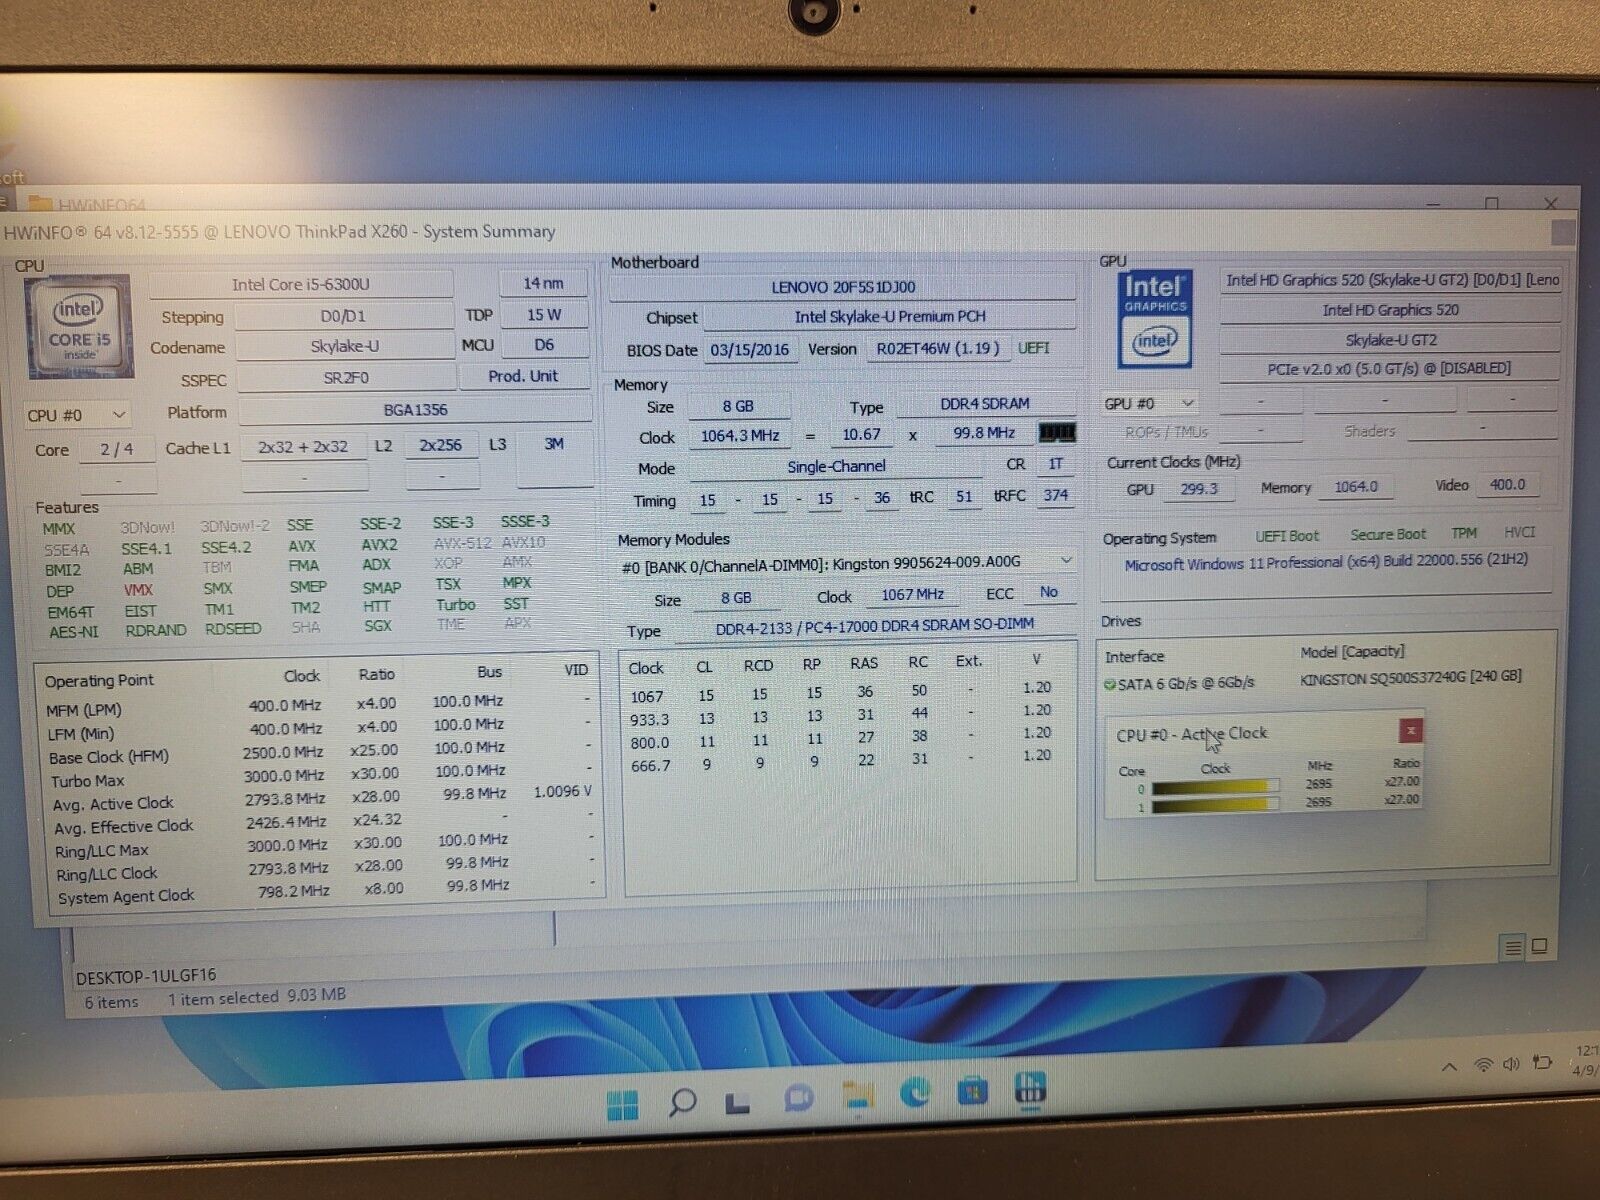Click the Secure Boot indicator
Viewport: 1600px width, 1200px height.
point(1388,535)
